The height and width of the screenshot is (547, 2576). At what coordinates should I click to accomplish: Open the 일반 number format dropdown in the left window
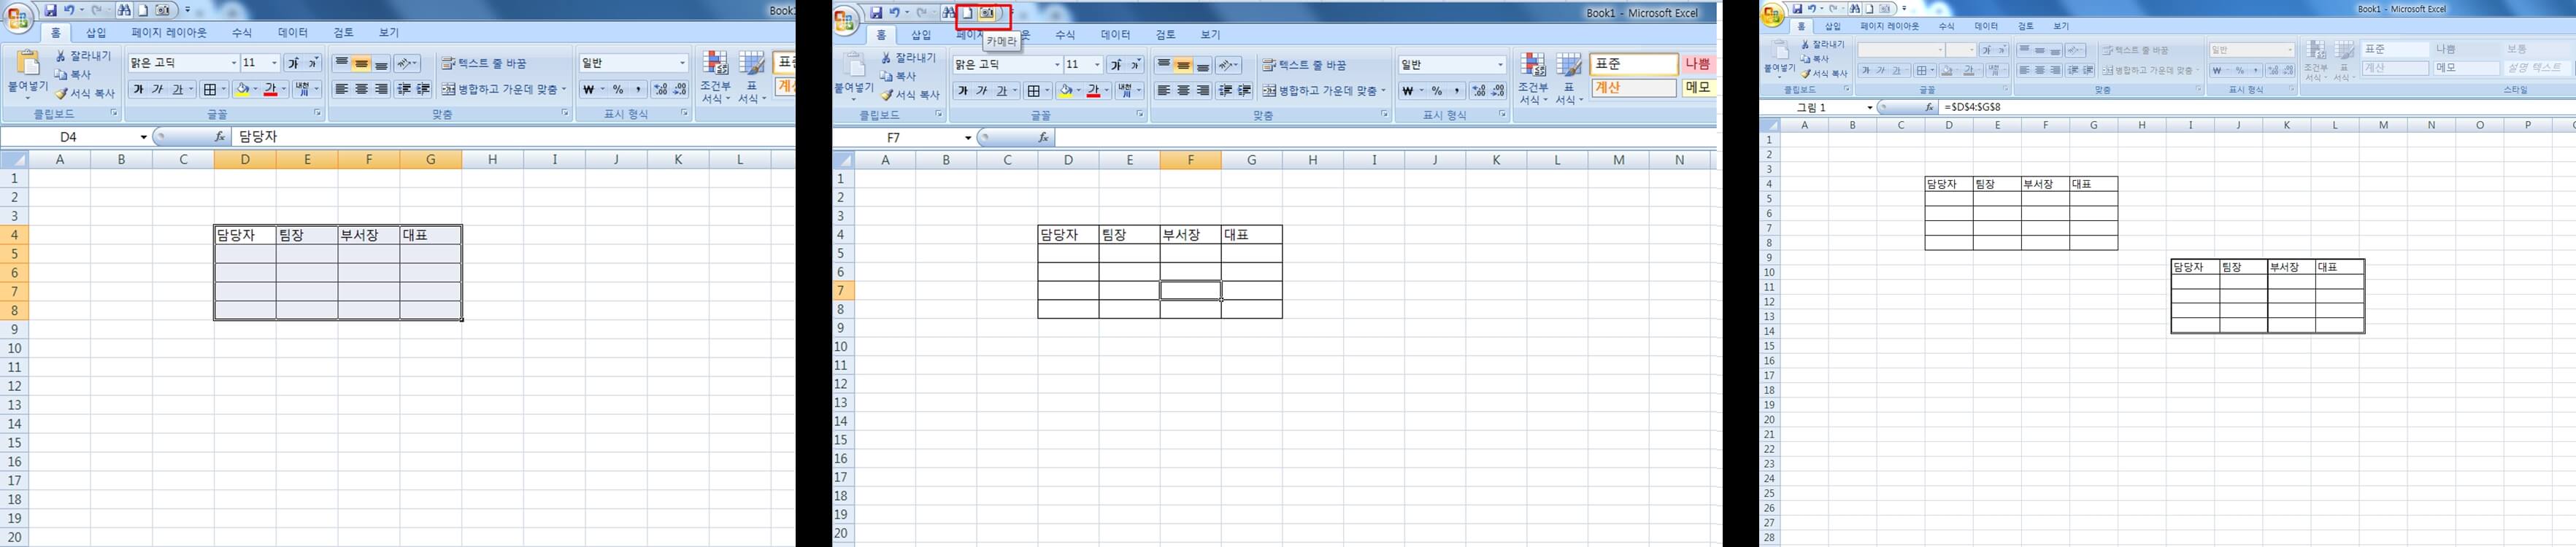(x=683, y=63)
